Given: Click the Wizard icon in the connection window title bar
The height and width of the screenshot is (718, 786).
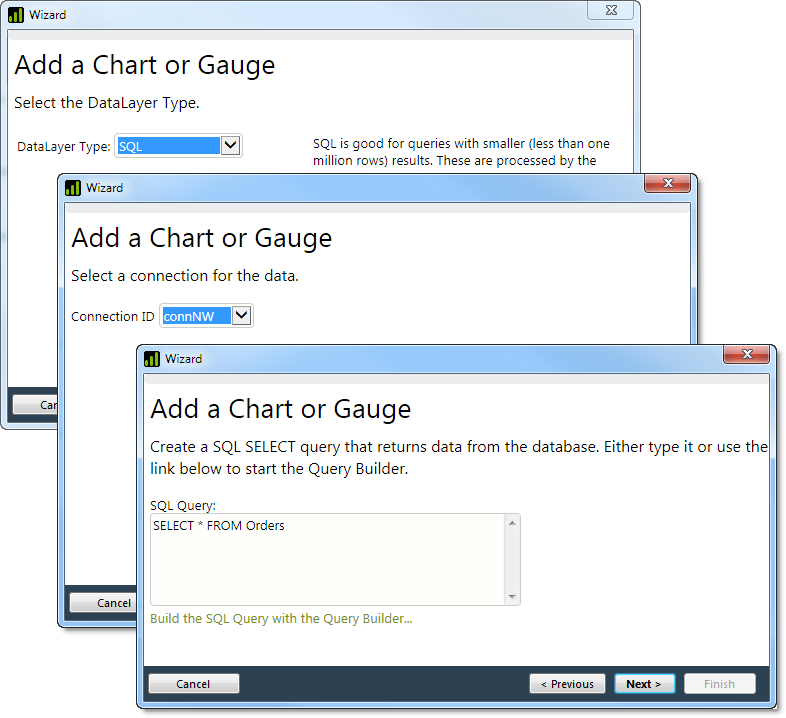Looking at the screenshot, I should tap(73, 188).
